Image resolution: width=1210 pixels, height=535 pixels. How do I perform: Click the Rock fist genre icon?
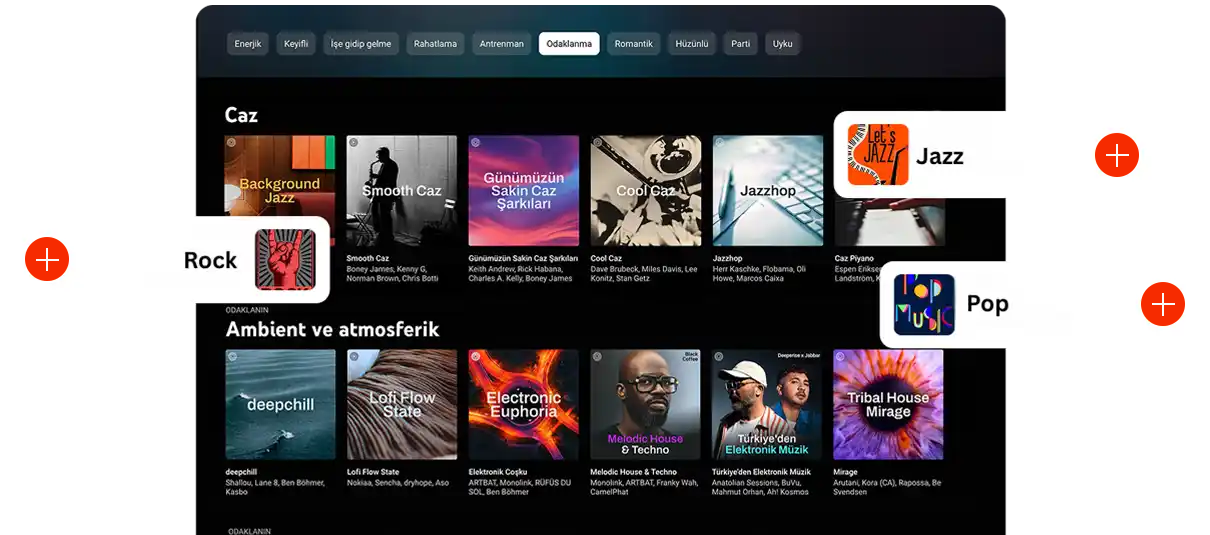click(x=285, y=260)
